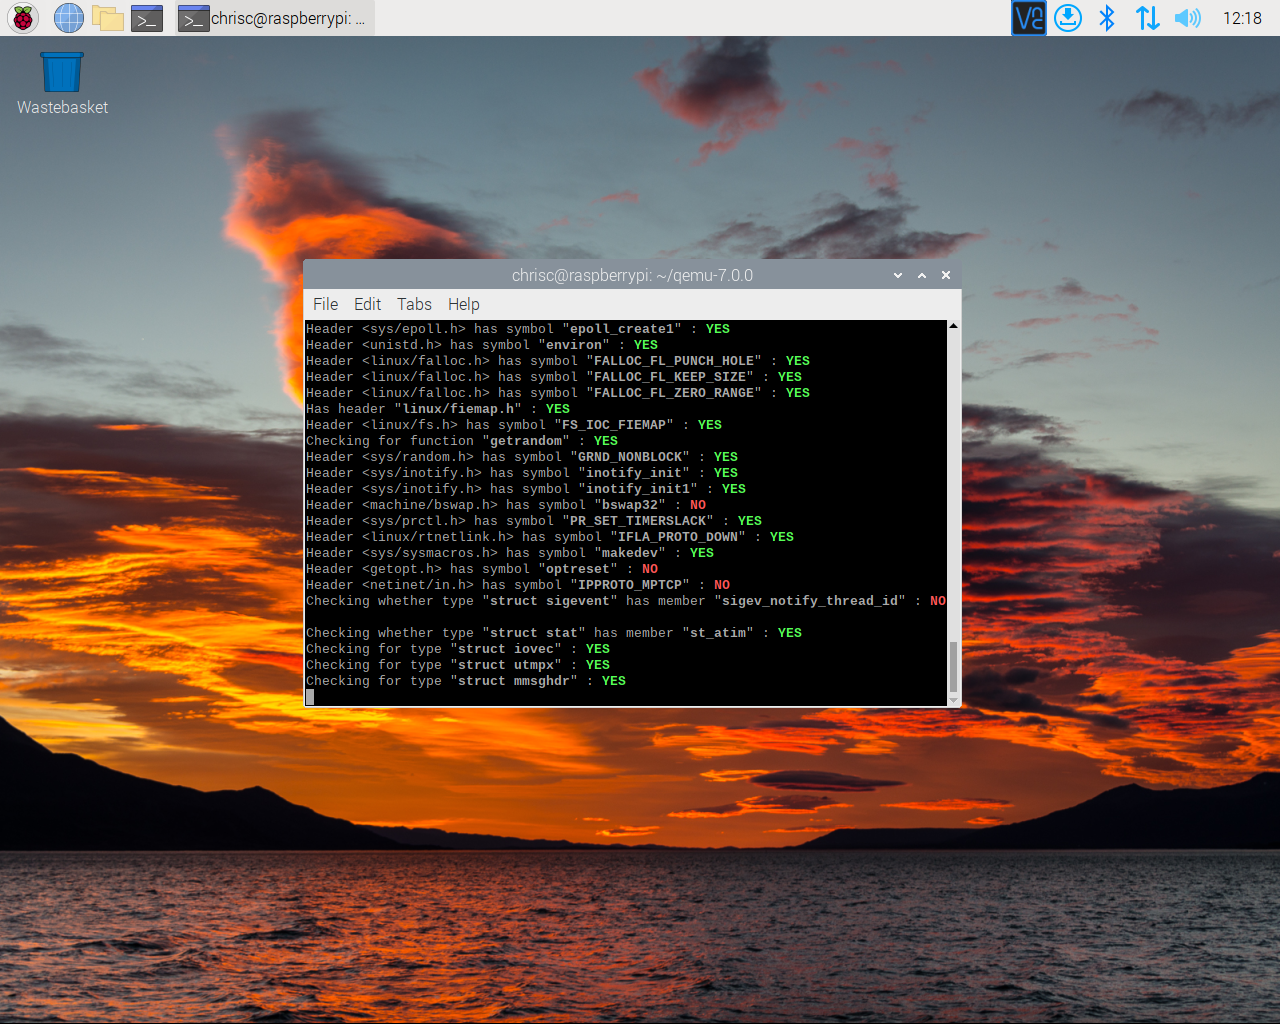
Task: Click the volume speaker icon
Action: click(x=1187, y=18)
